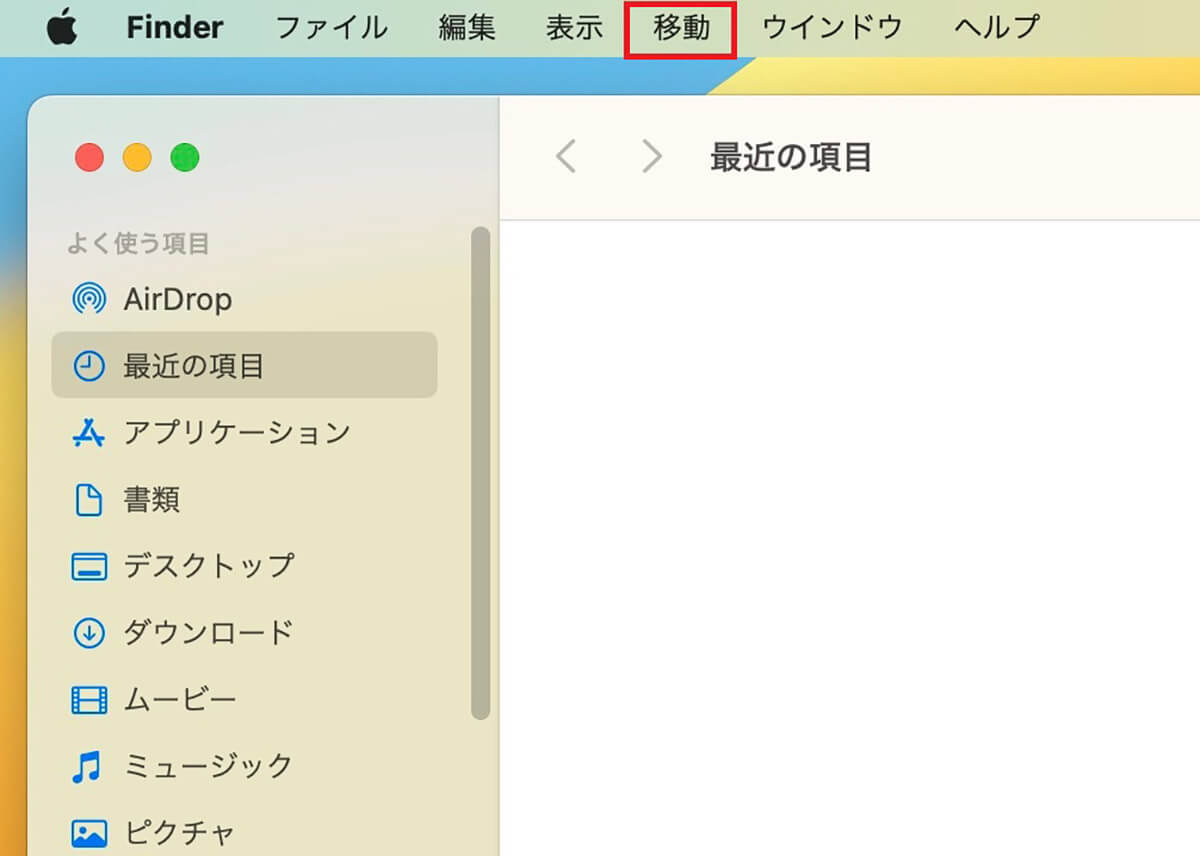
Task: Click the アプリケーション icon in sidebar
Action: point(89,433)
